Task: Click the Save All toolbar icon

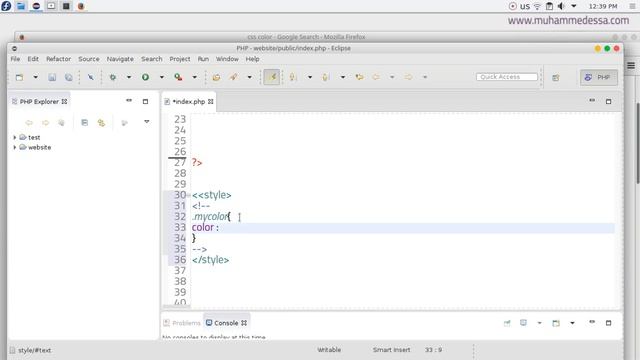Action: (x=68, y=77)
